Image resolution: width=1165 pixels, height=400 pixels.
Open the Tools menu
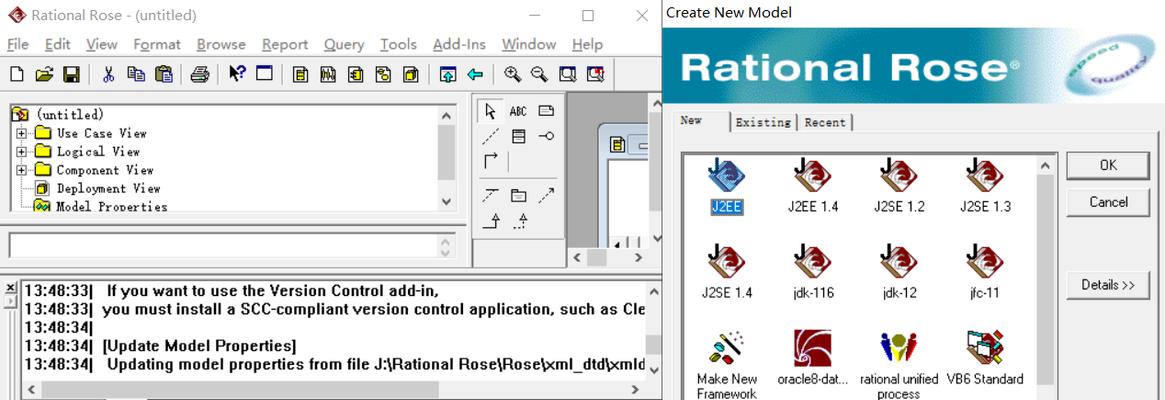tap(398, 45)
